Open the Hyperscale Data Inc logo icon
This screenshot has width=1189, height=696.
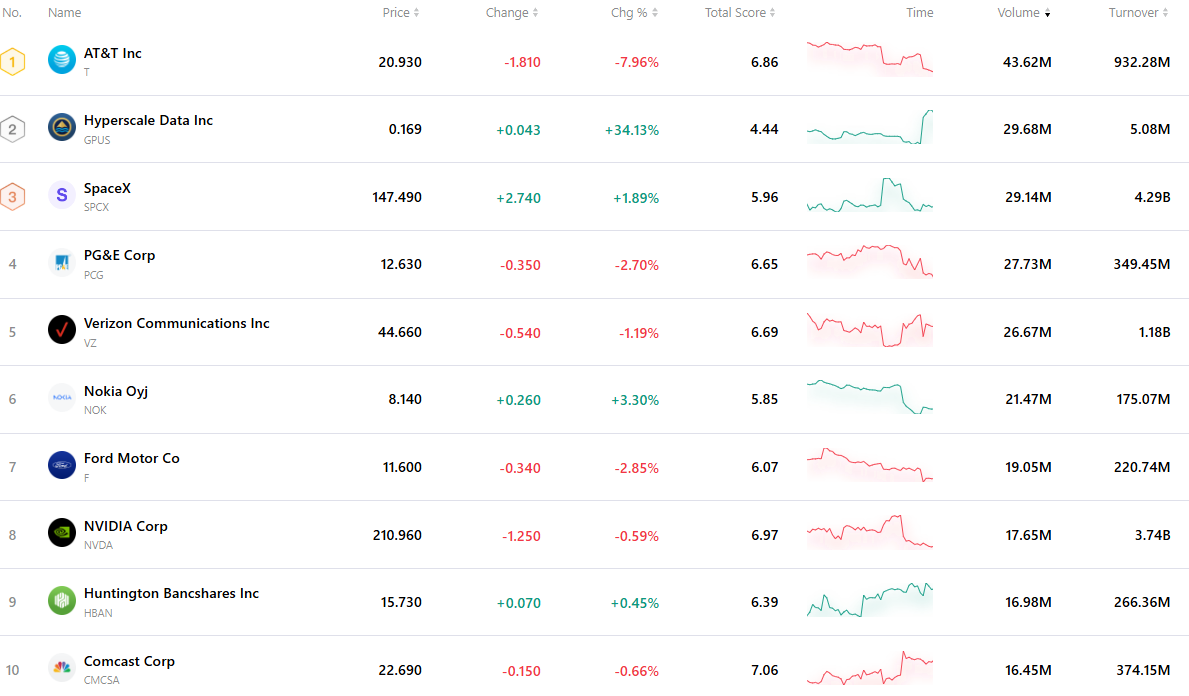pyautogui.click(x=61, y=127)
